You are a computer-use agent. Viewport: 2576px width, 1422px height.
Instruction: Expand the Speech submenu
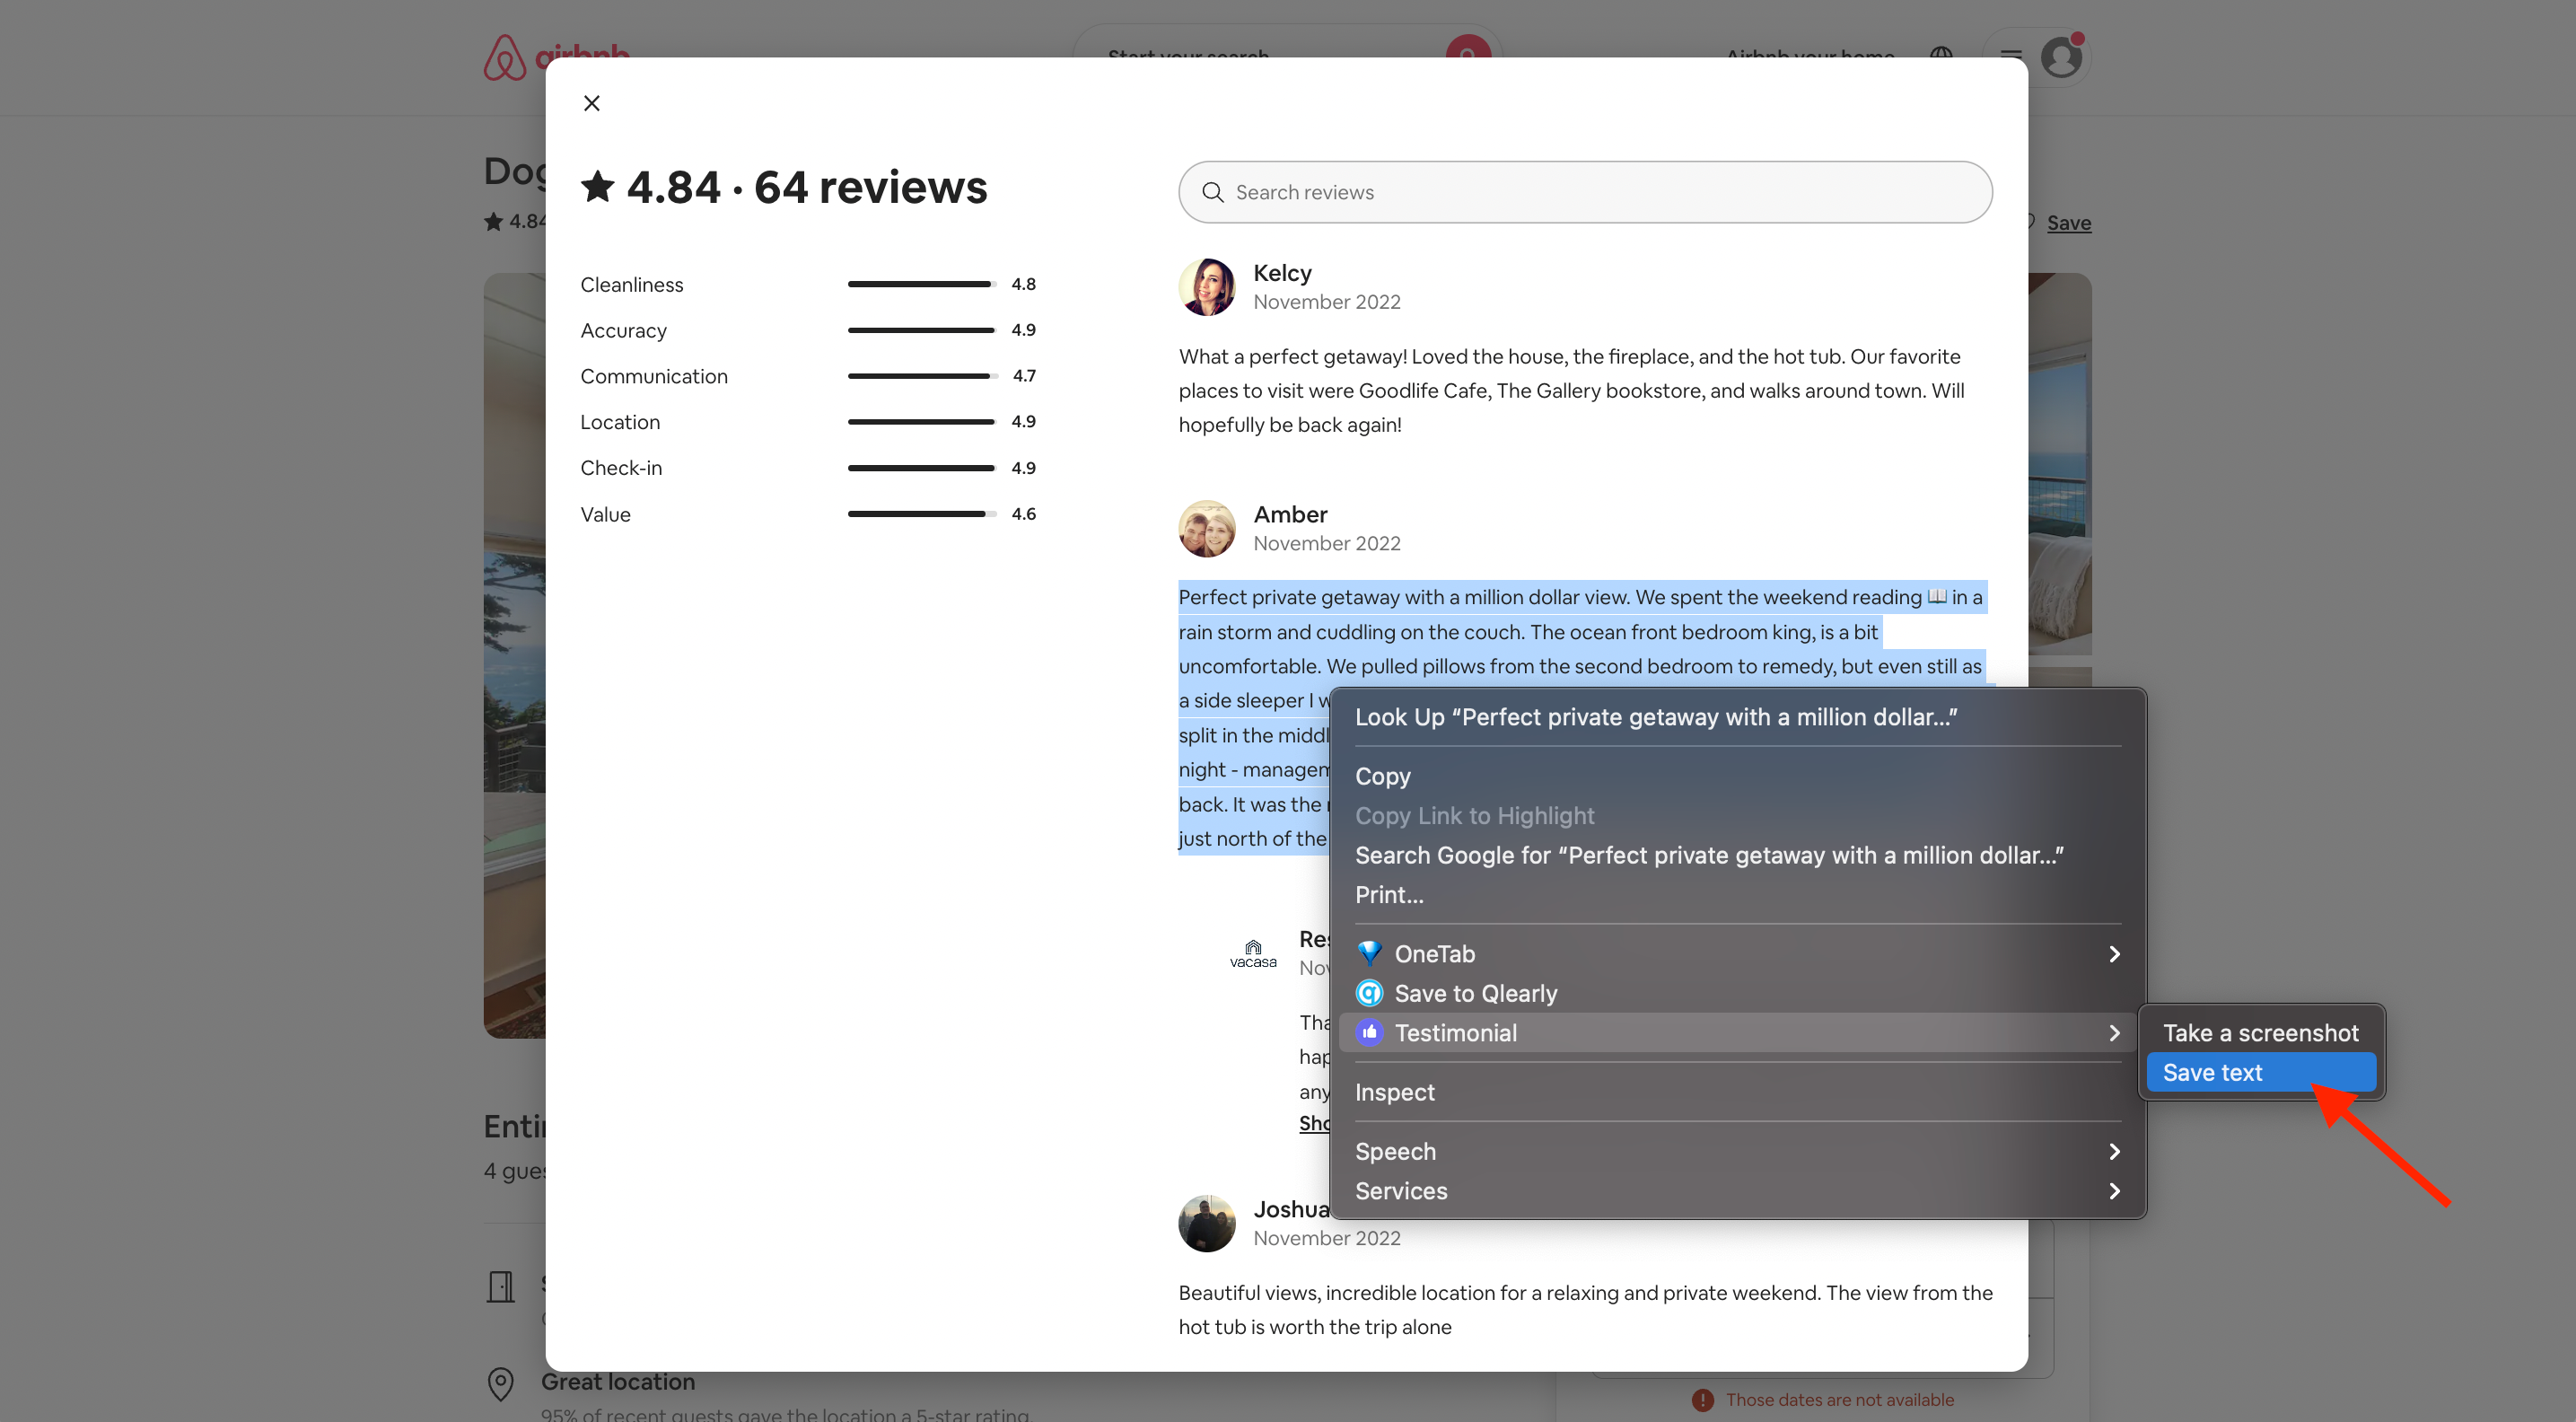(2113, 1151)
